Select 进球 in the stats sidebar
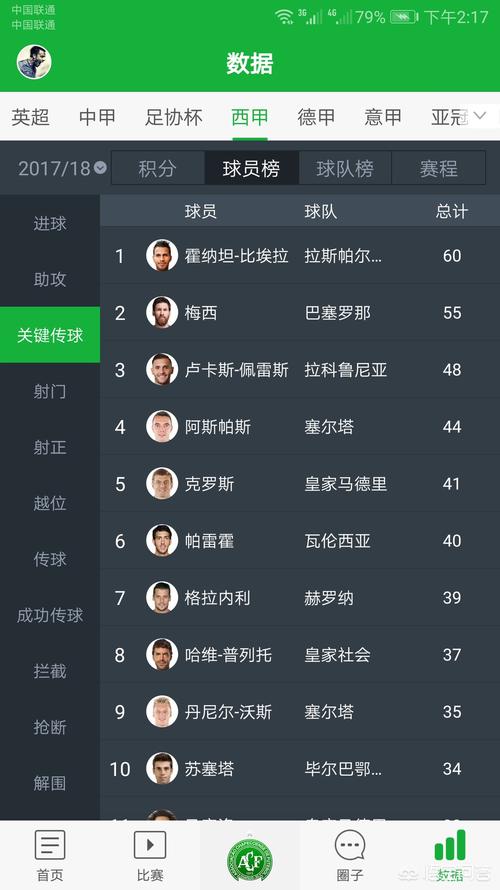Viewport: 500px width, 890px height. point(50,224)
